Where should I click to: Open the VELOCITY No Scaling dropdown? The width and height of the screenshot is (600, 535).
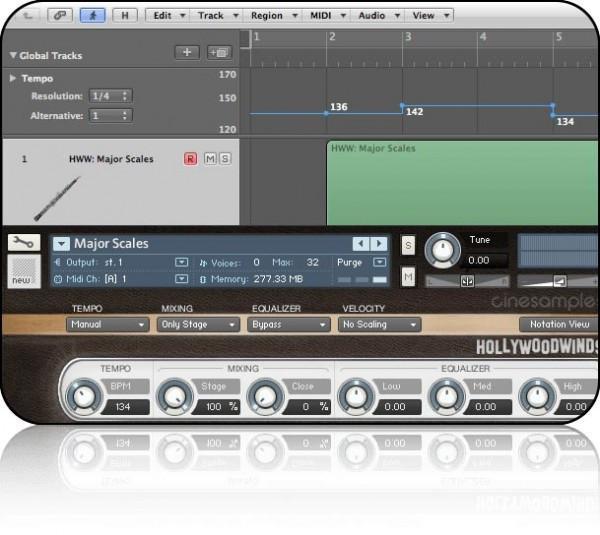pyautogui.click(x=380, y=325)
